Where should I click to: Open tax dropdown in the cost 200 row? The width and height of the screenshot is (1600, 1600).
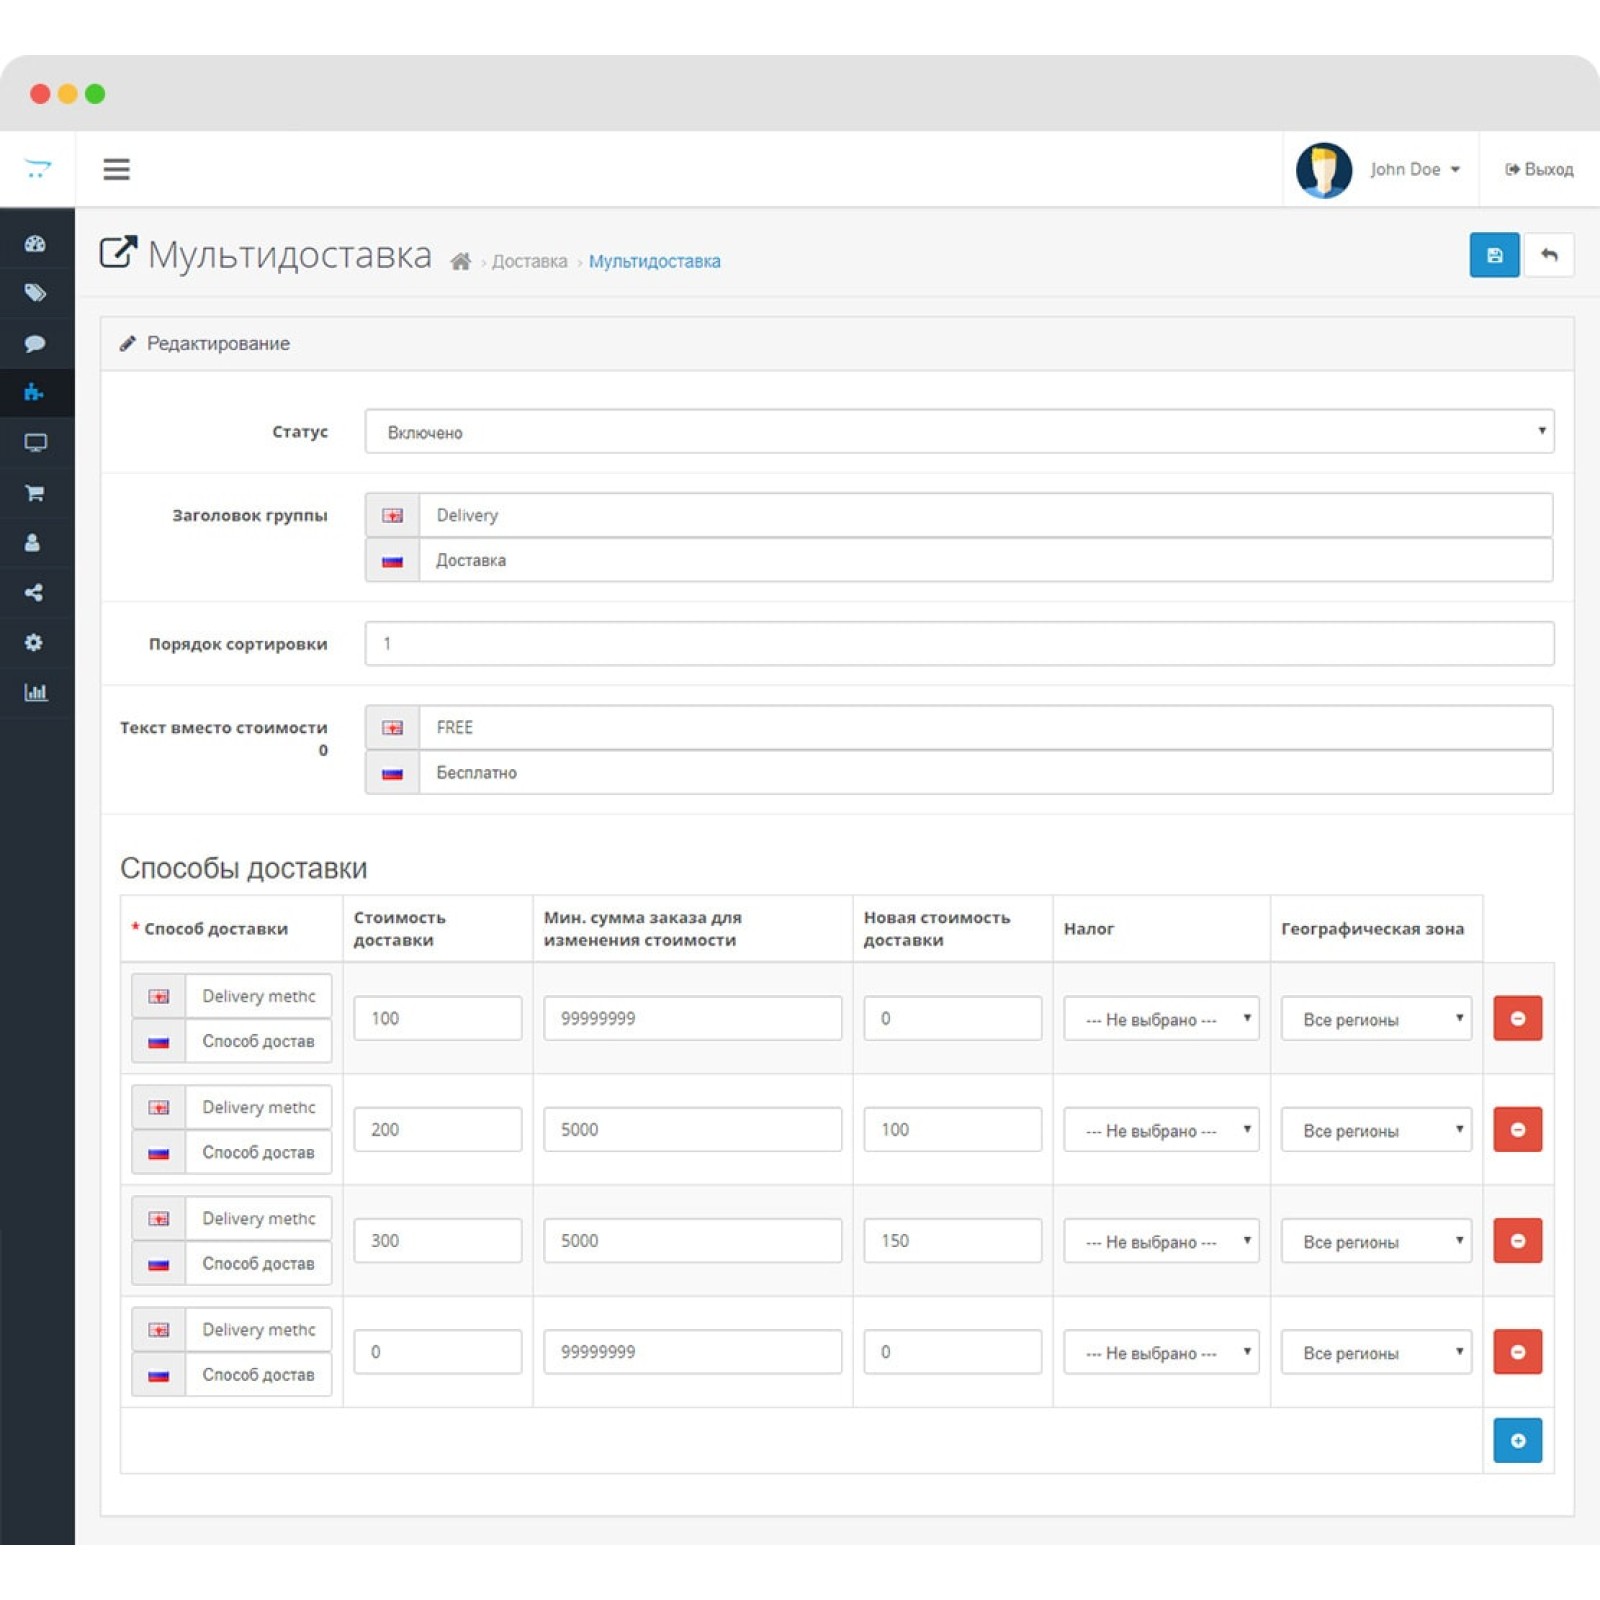pos(1160,1129)
